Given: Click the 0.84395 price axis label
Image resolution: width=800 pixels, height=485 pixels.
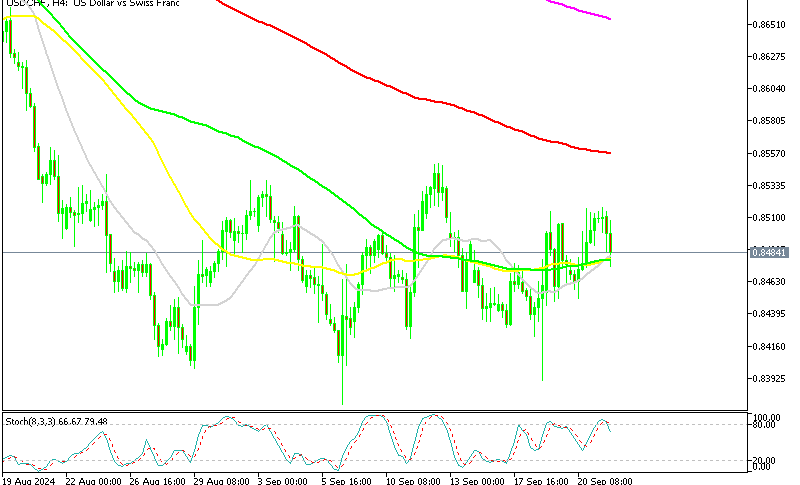Looking at the screenshot, I should [769, 314].
